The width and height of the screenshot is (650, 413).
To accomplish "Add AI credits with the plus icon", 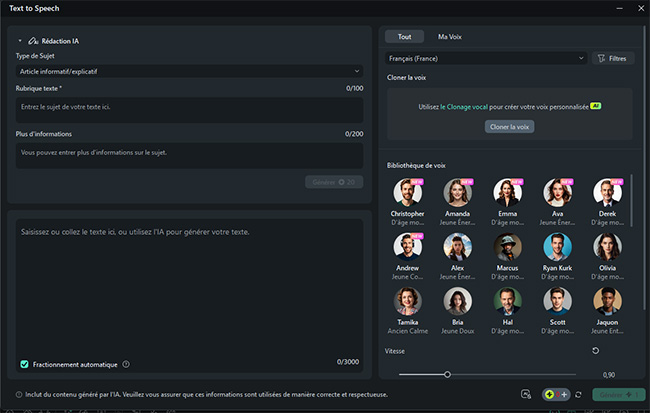I will (564, 395).
